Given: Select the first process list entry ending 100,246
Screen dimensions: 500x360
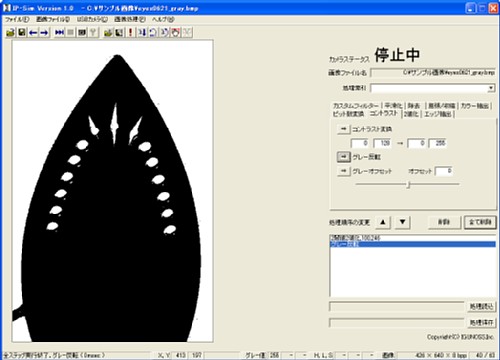Looking at the screenshot, I should (413, 238).
